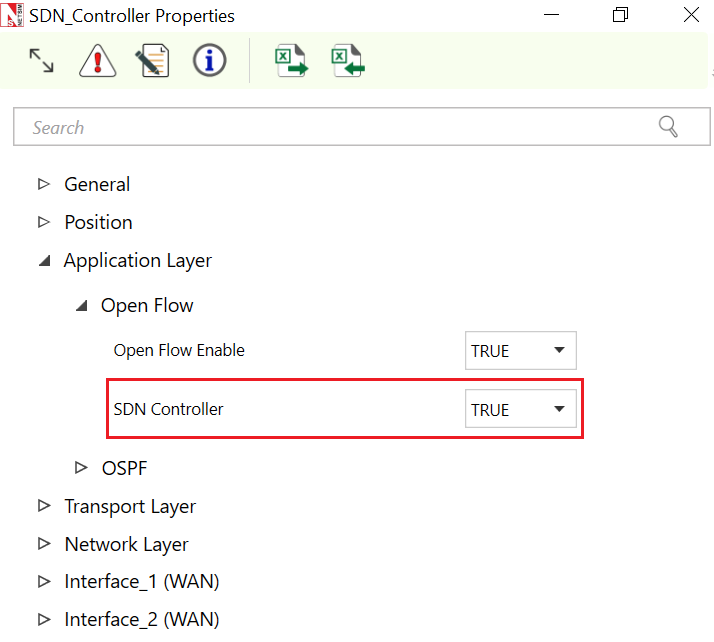Click the Excel export icon
The image size is (714, 642).
pos(290,62)
